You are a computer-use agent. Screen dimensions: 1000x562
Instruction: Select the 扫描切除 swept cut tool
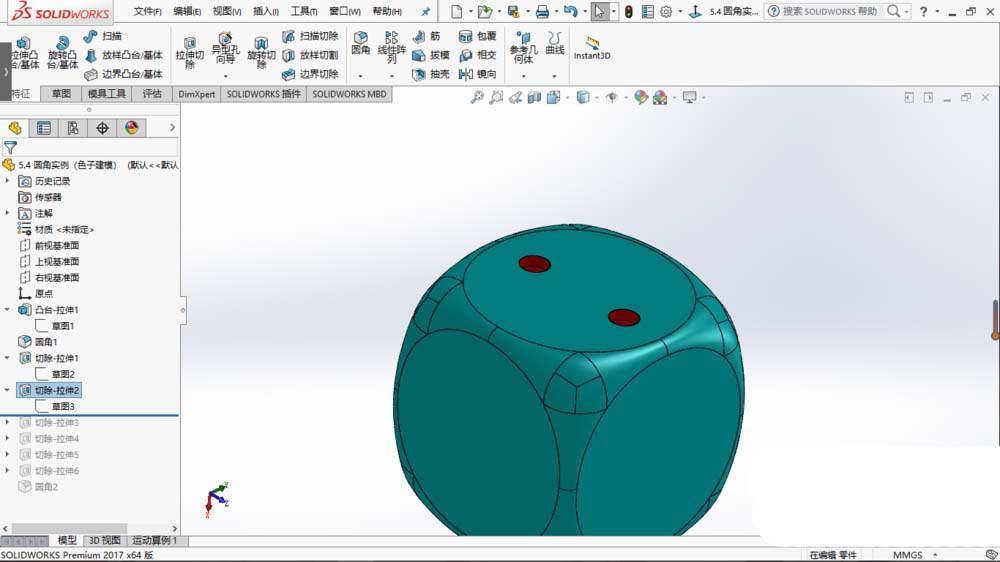310,36
